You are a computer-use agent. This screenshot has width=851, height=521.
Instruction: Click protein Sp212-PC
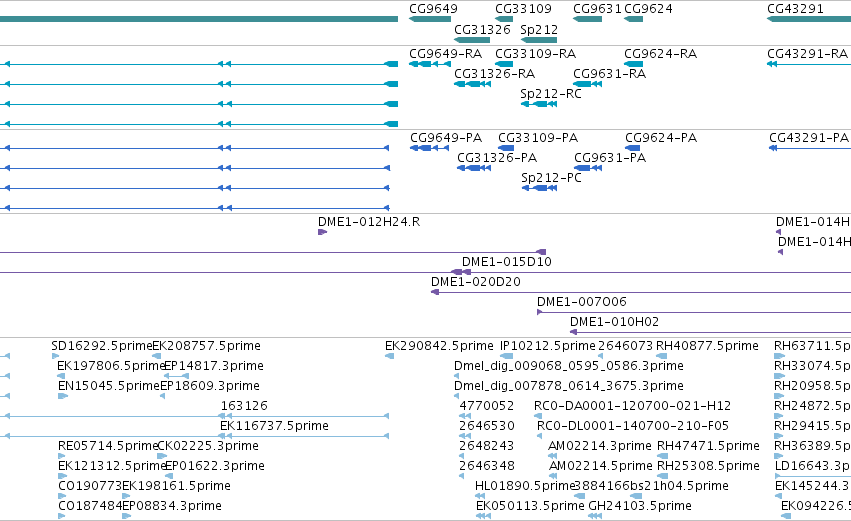[x=551, y=178]
